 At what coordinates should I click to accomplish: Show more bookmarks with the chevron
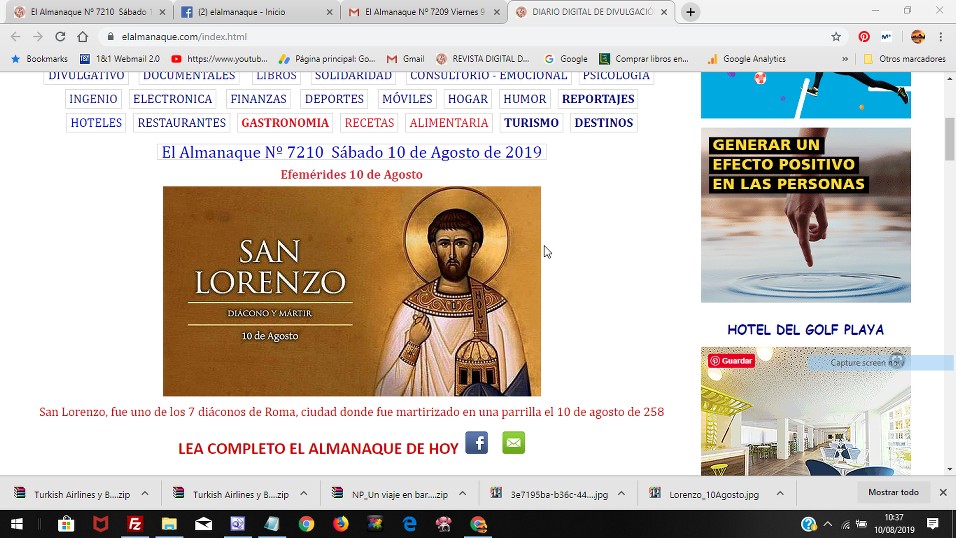[845, 59]
